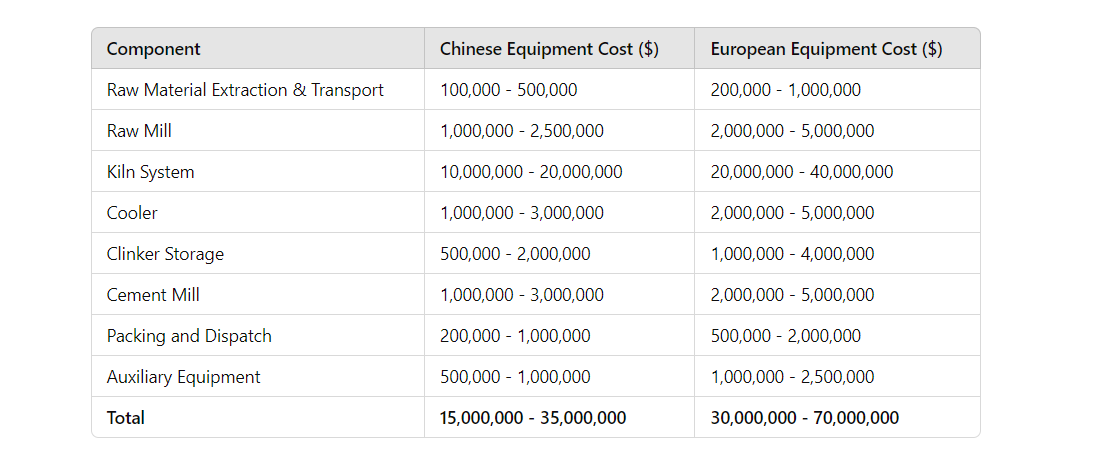The height and width of the screenshot is (468, 1096).
Task: Select the Raw Material Extraction & Transport cell
Action: pyautogui.click(x=245, y=90)
